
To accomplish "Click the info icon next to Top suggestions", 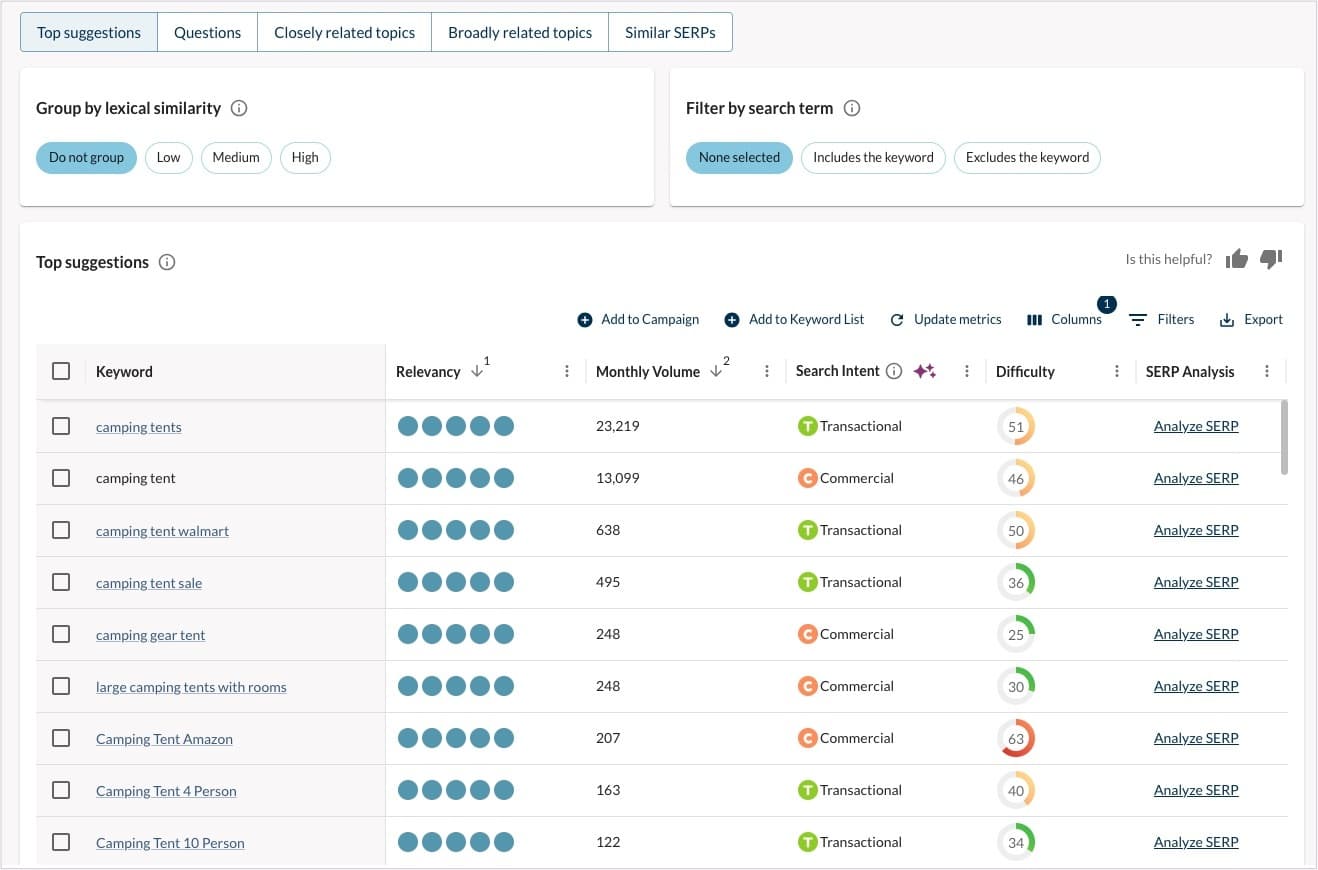I will click(167, 262).
